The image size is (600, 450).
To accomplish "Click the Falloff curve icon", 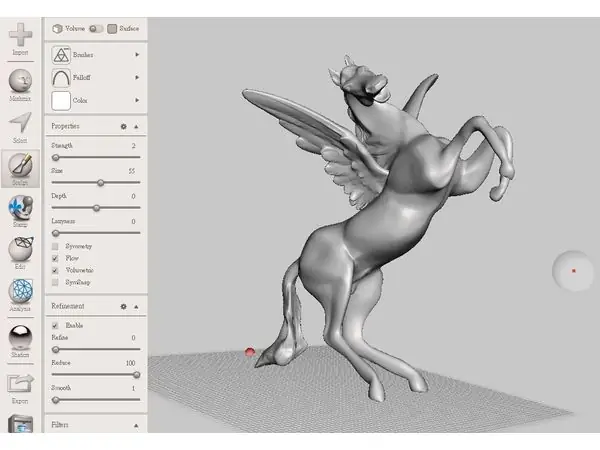I will pyautogui.click(x=61, y=78).
